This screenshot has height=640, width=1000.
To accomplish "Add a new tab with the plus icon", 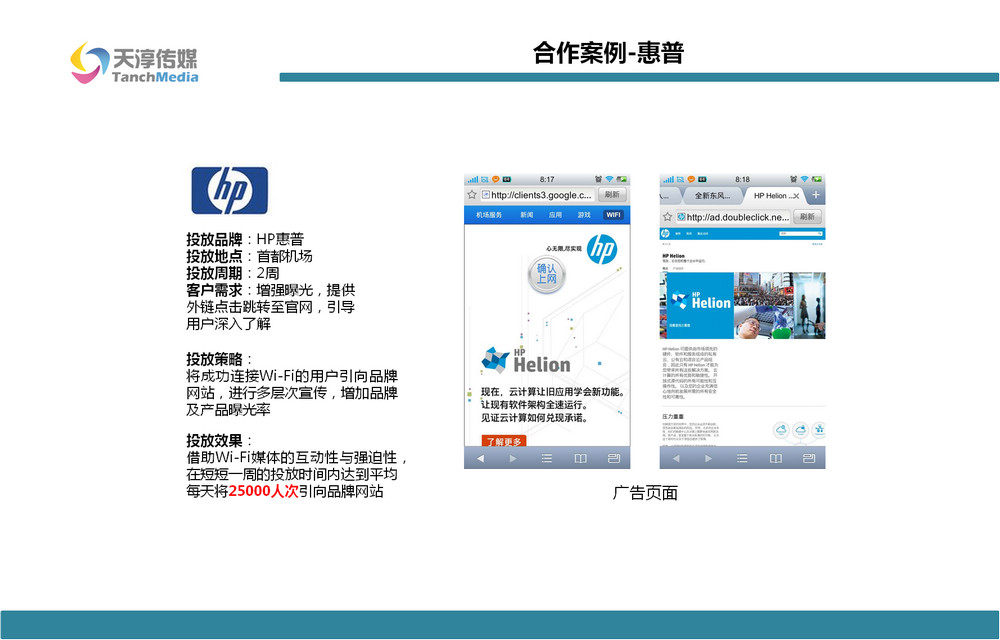I will pyautogui.click(x=816, y=195).
